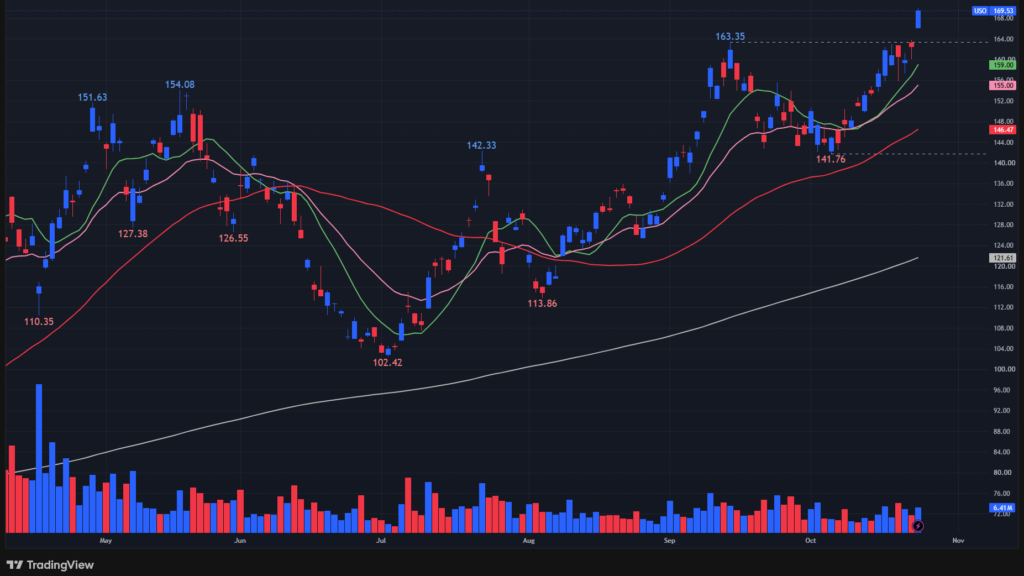Click the USO symbol price label
This screenshot has width=1024, height=576.
pos(980,10)
